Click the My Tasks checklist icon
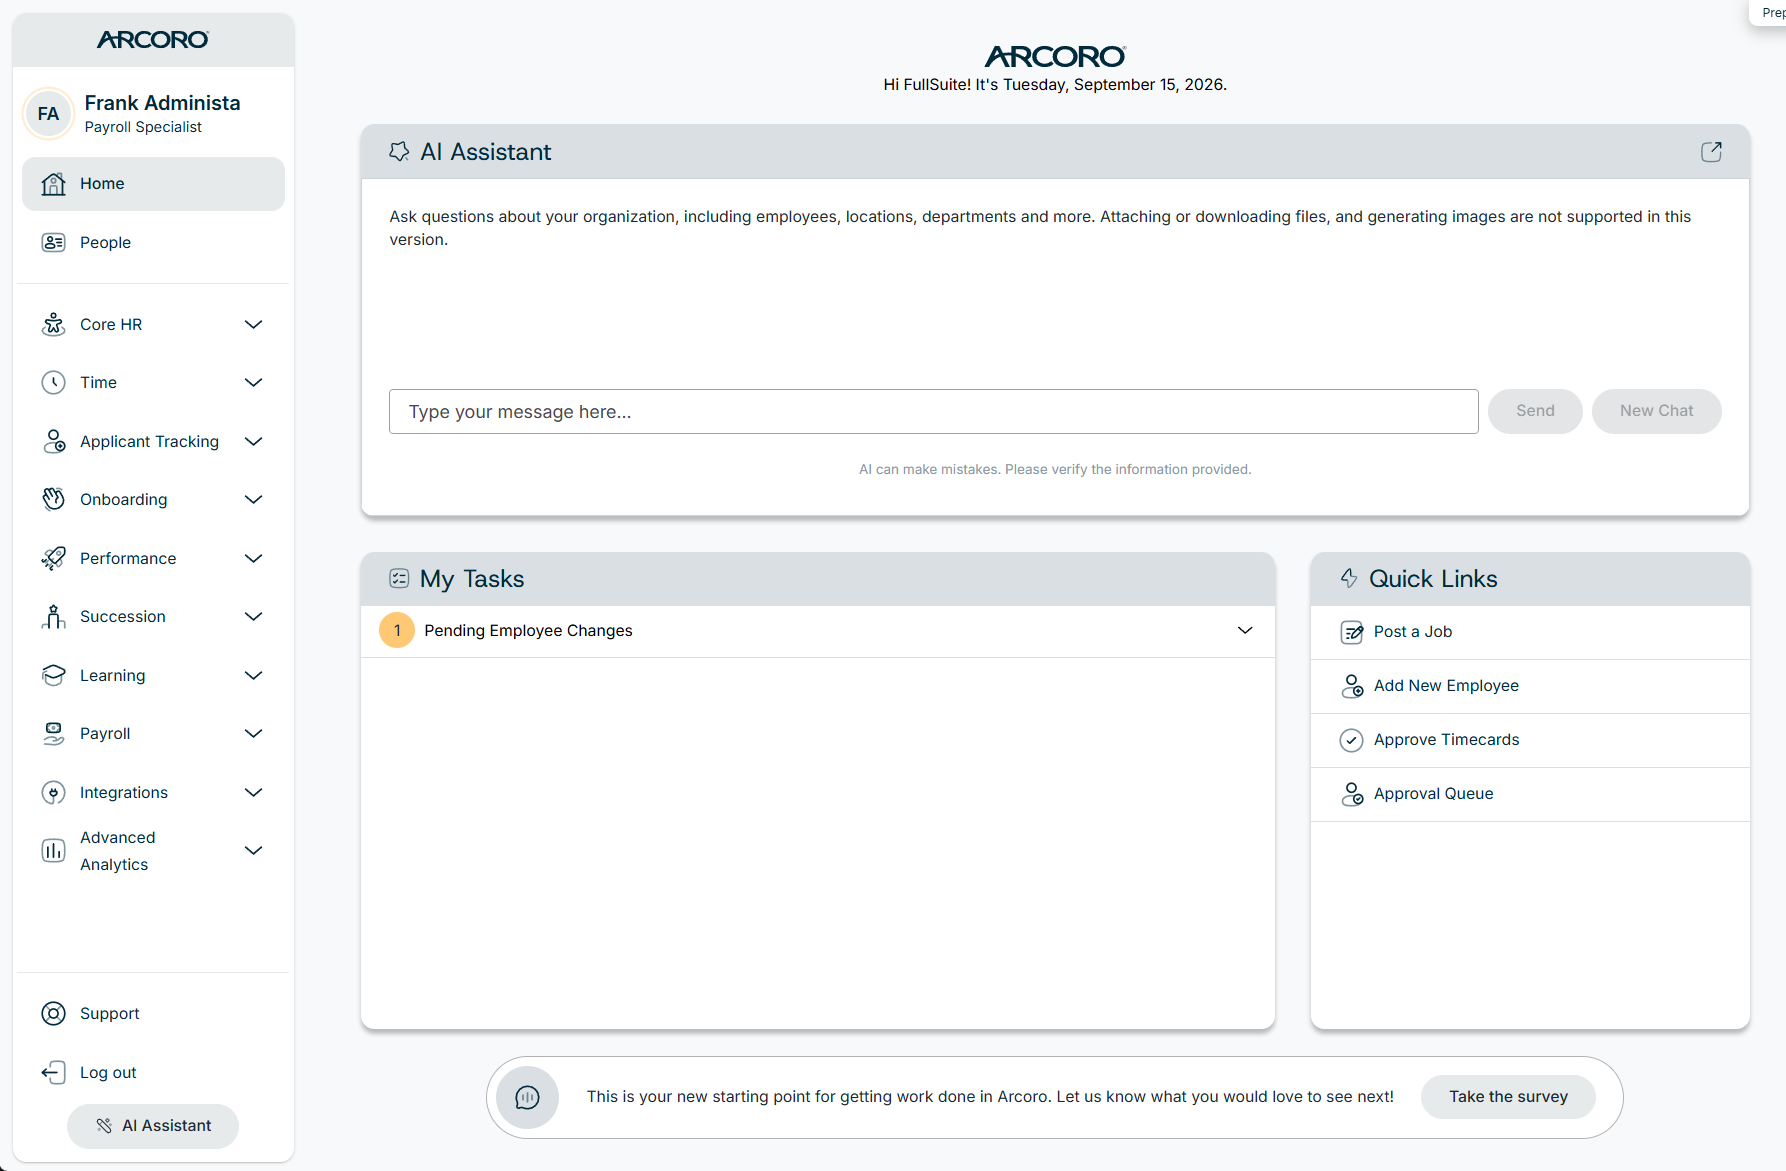Image resolution: width=1786 pixels, height=1171 pixels. (x=399, y=579)
